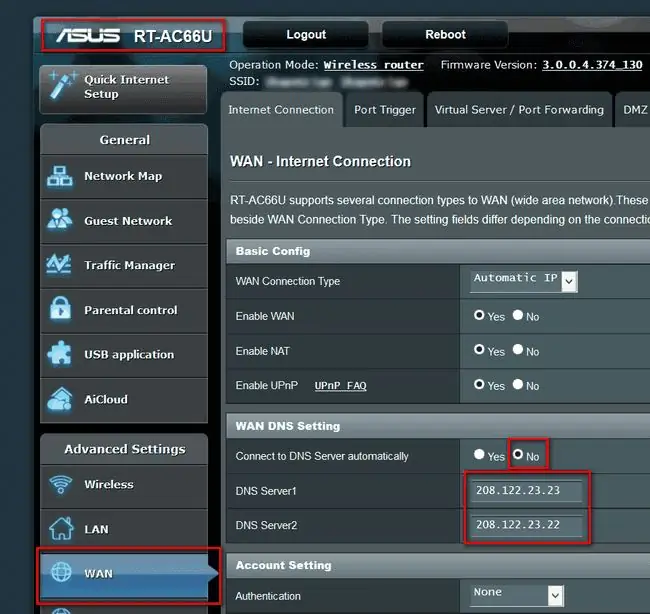This screenshot has height=614, width=650.
Task: Launch Quick Internet Setup
Action: [123, 89]
